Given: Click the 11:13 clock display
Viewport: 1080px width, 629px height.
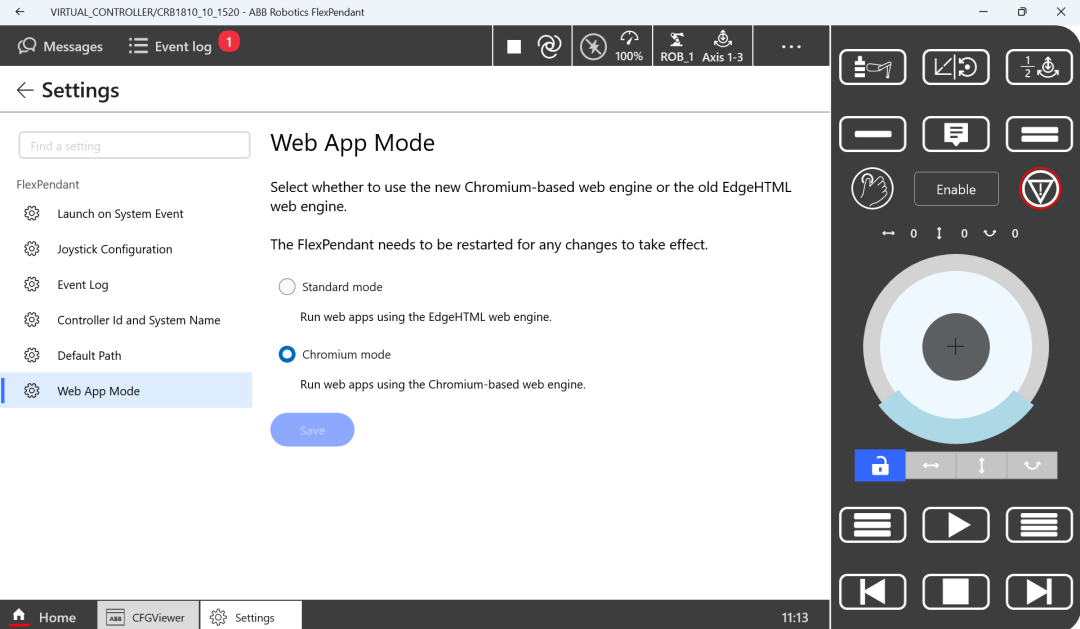Looking at the screenshot, I should (794, 617).
